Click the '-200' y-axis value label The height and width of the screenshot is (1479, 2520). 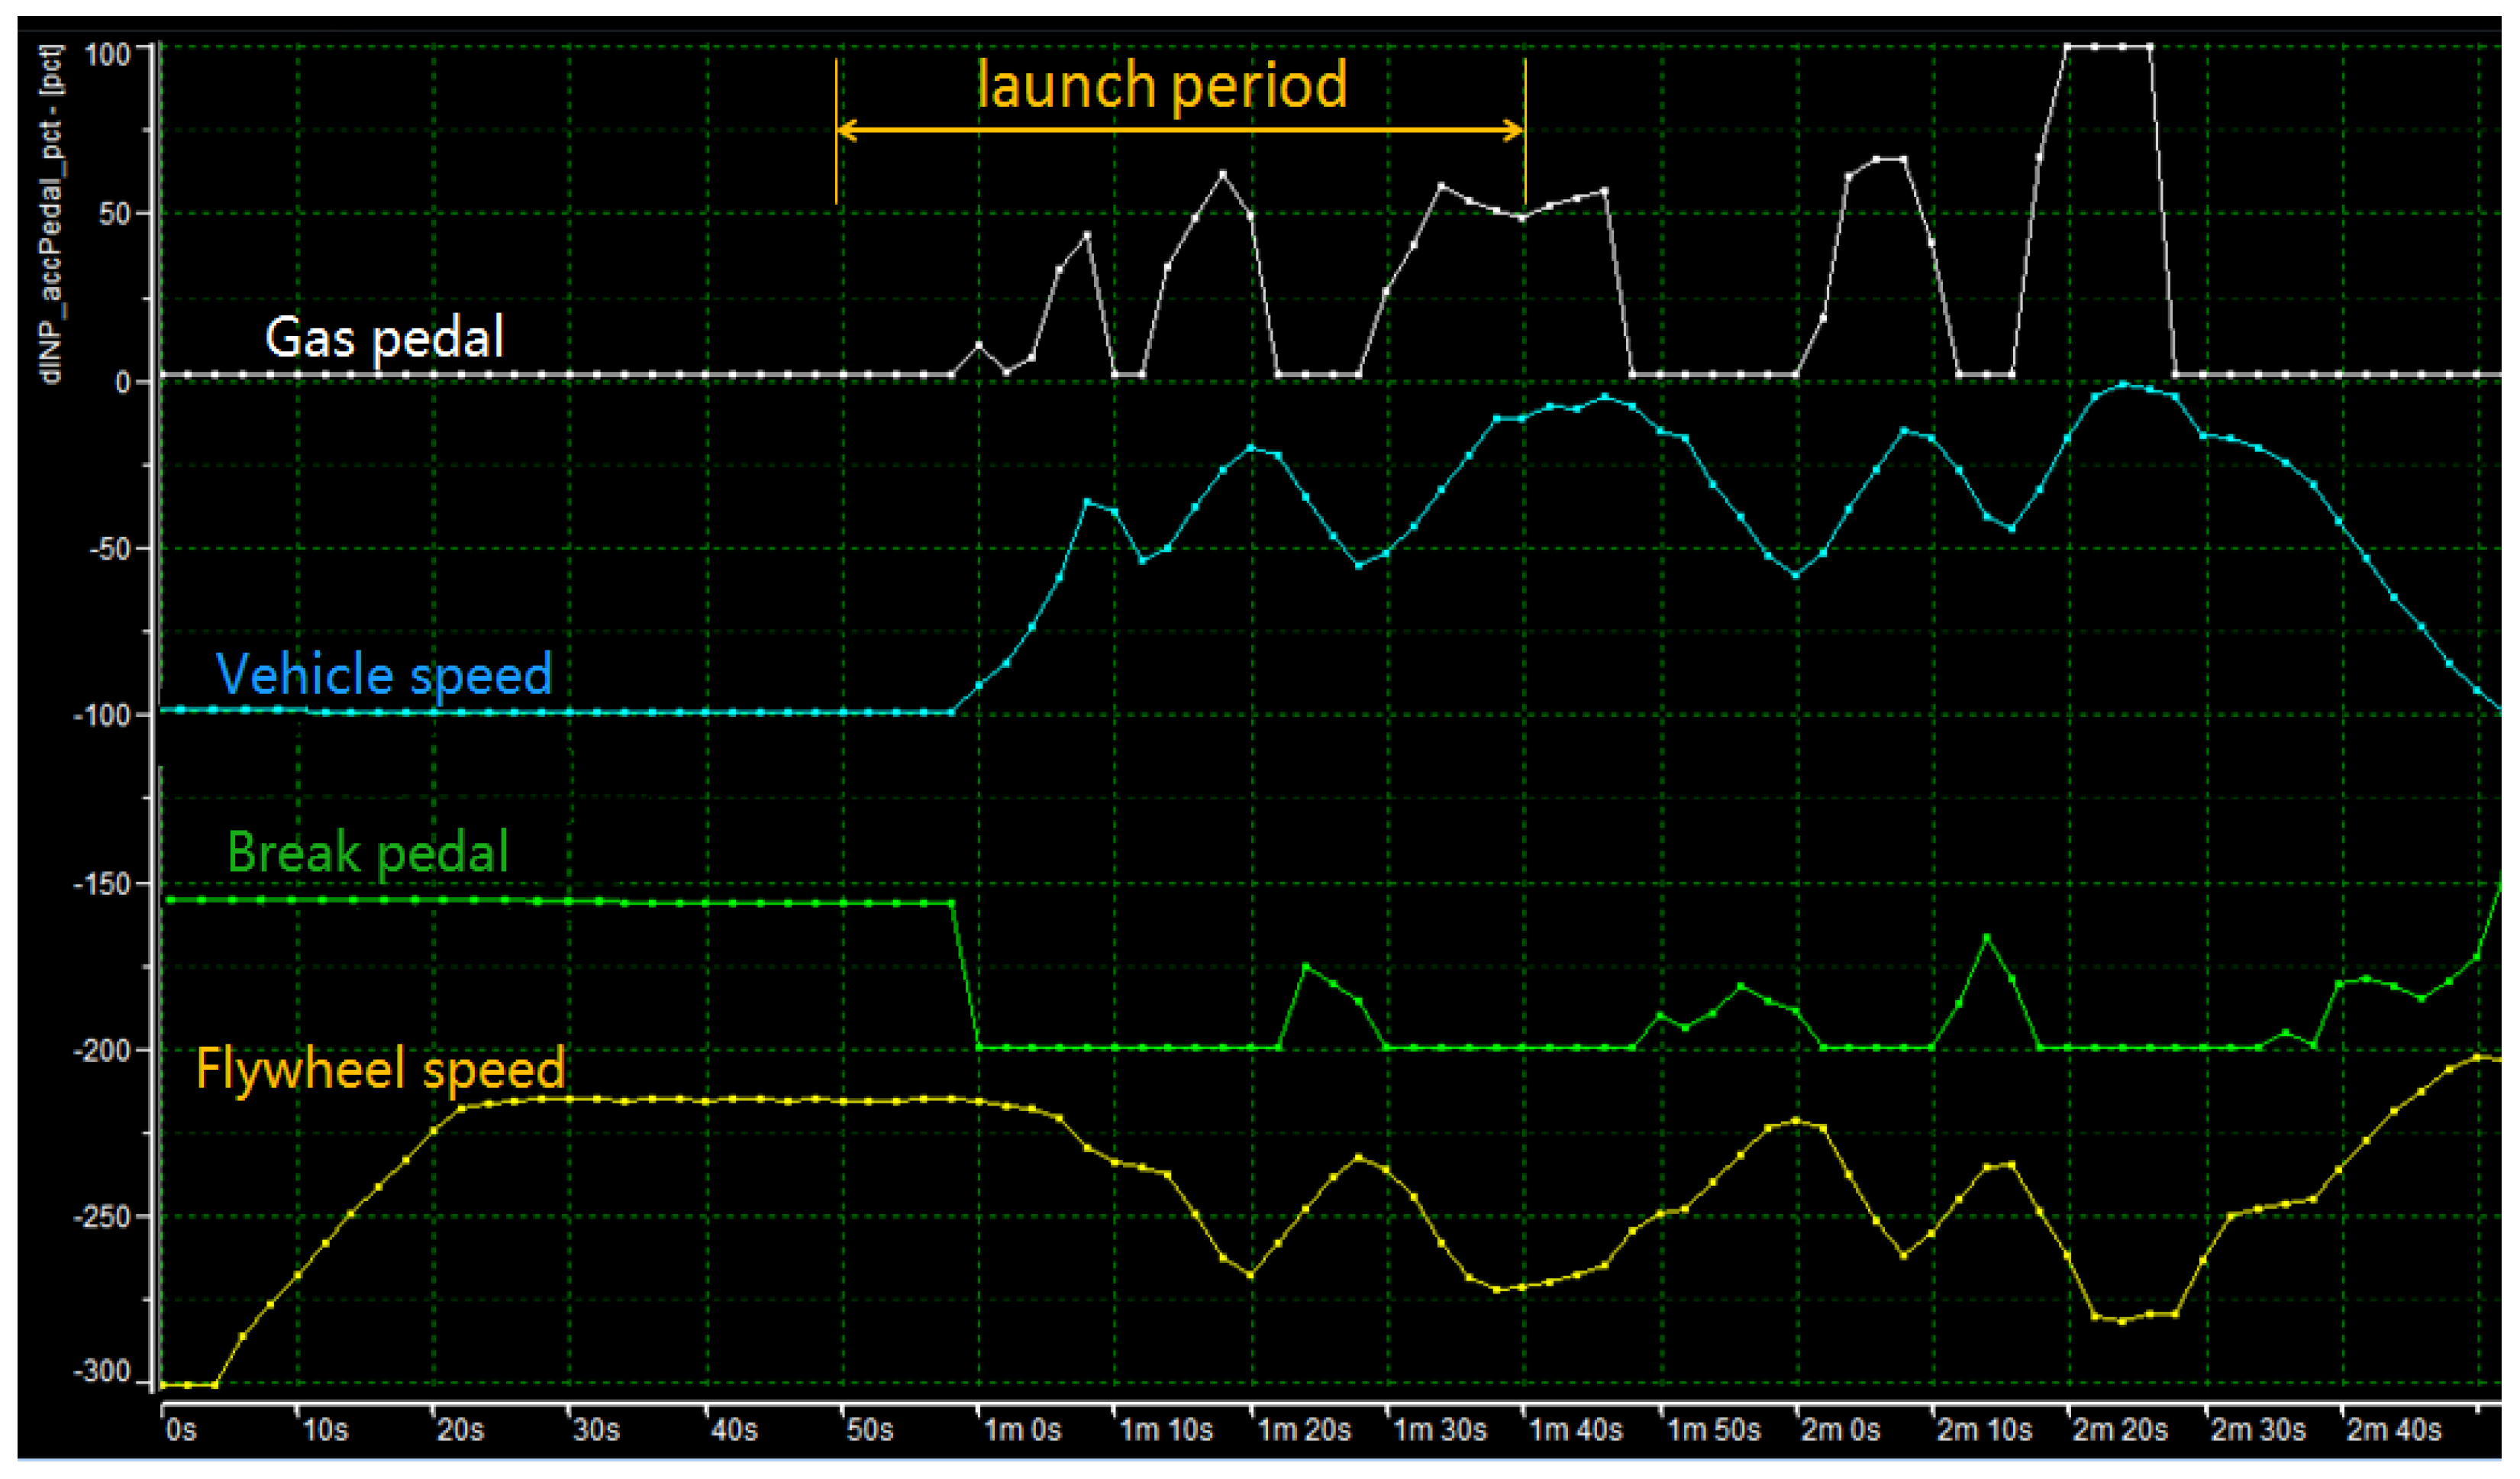pos(102,1050)
